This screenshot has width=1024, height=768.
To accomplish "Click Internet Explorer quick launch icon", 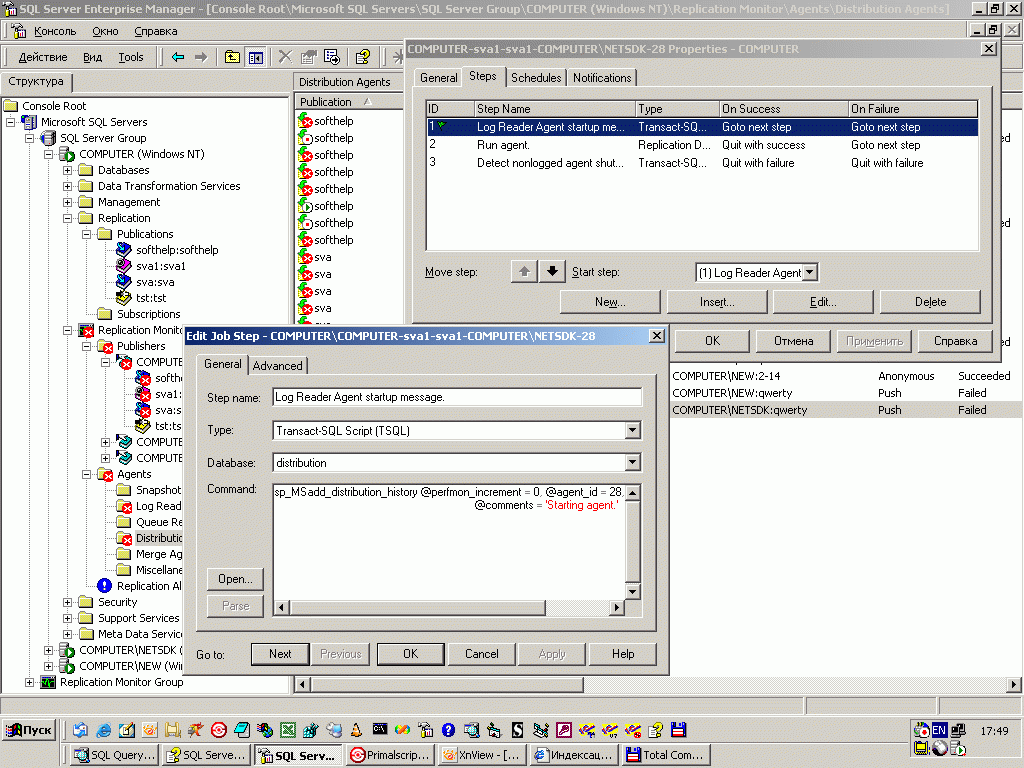I will click(103, 730).
